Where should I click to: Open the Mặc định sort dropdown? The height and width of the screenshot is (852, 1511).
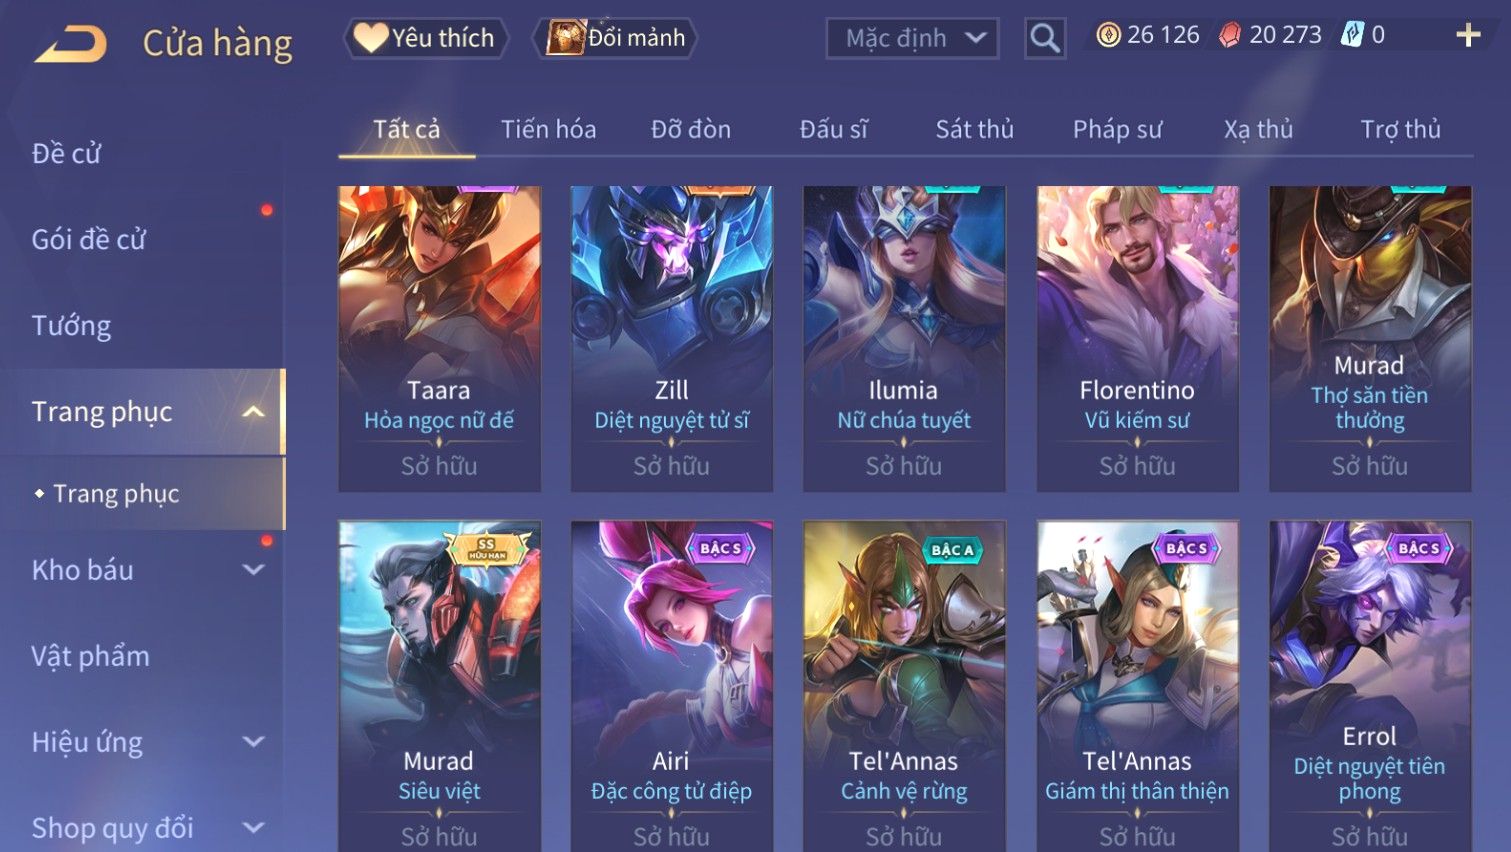912,39
